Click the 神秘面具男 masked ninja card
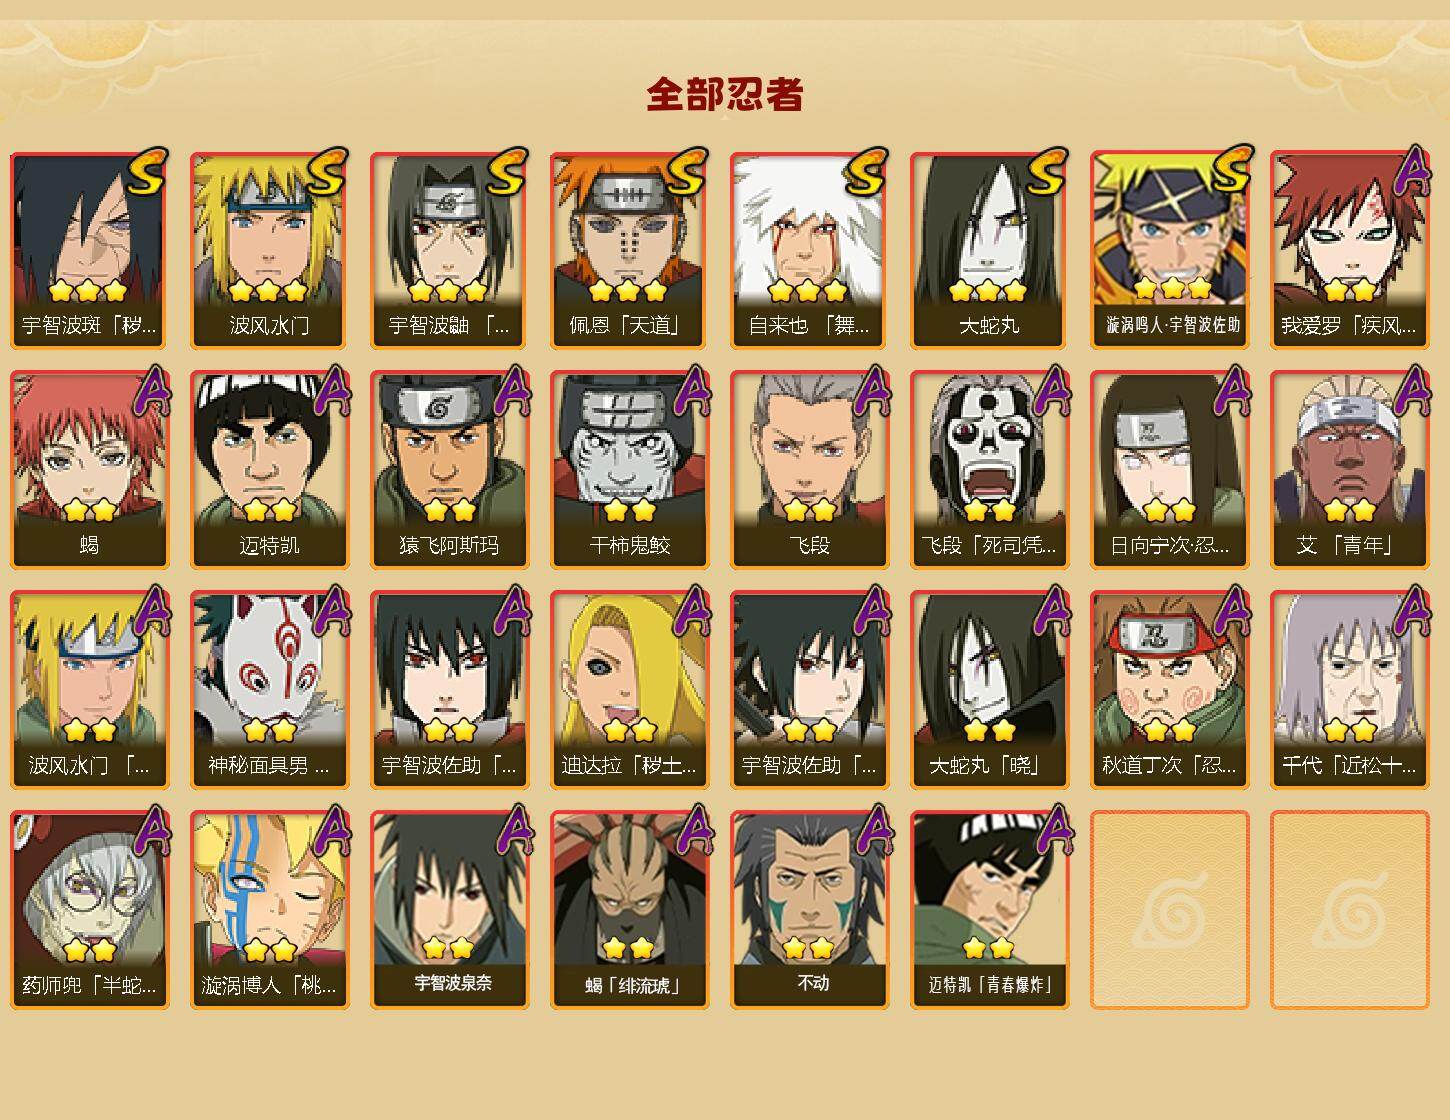 [x=269, y=690]
